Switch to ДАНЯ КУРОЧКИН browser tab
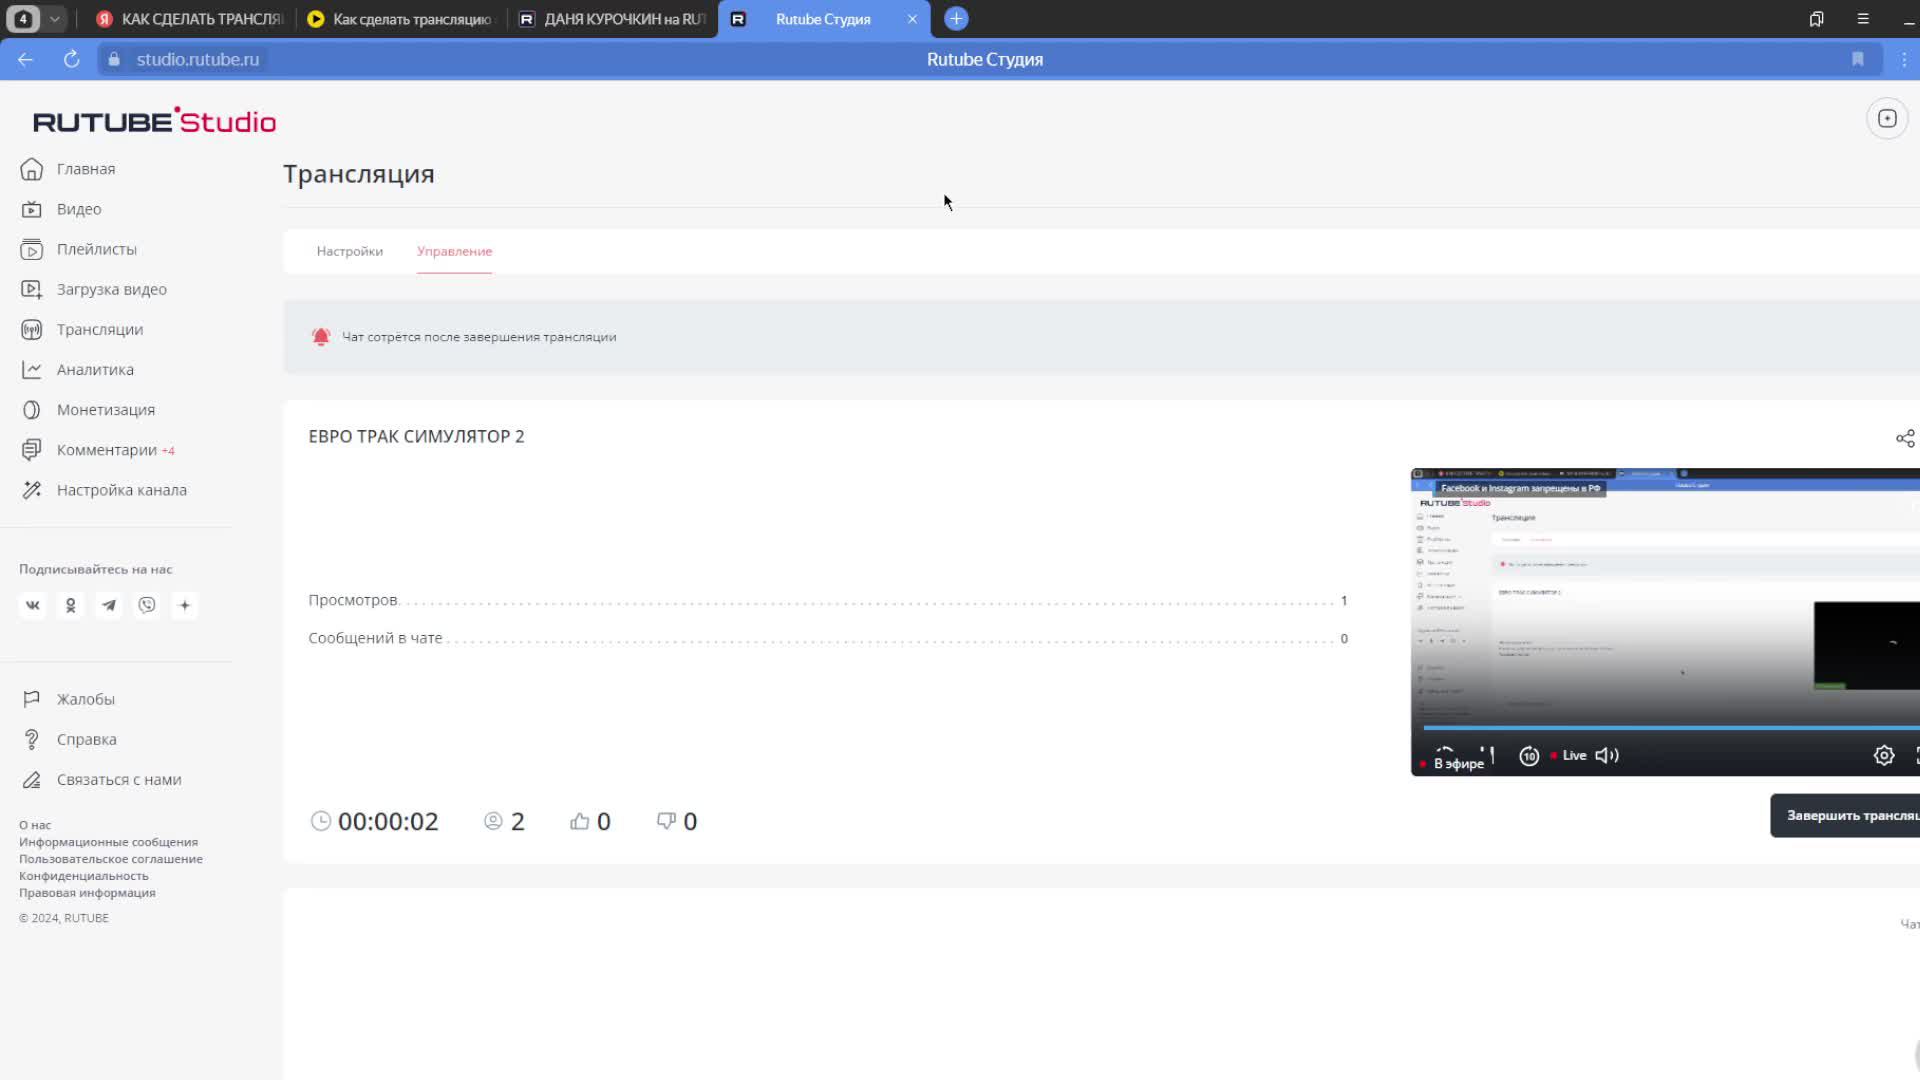The width and height of the screenshot is (1920, 1080). pyautogui.click(x=613, y=19)
